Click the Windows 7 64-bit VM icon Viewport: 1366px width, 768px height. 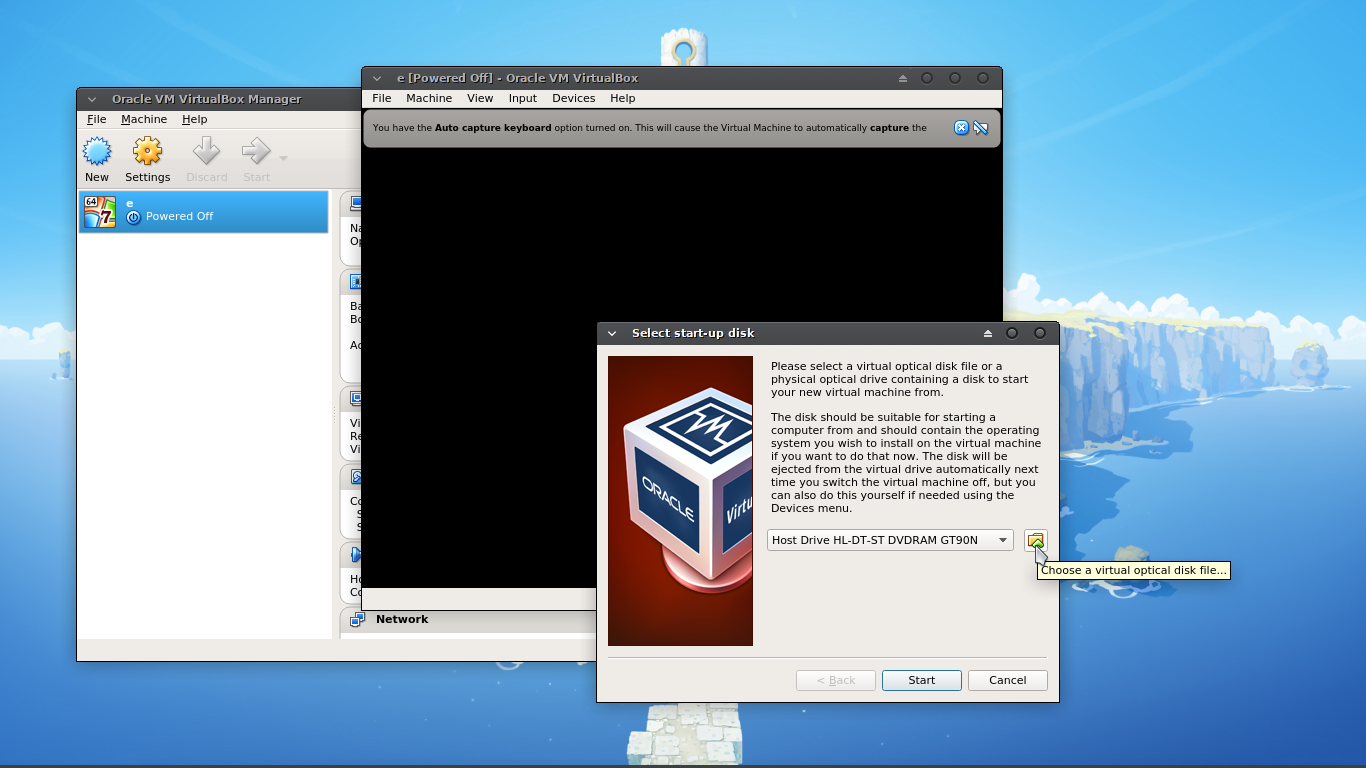(100, 211)
